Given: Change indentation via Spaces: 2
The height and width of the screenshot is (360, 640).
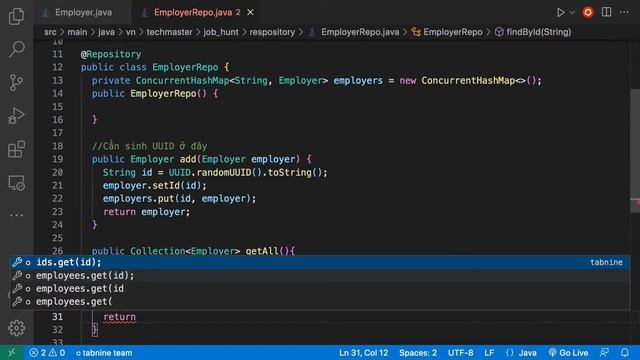Looking at the screenshot, I should (418, 353).
